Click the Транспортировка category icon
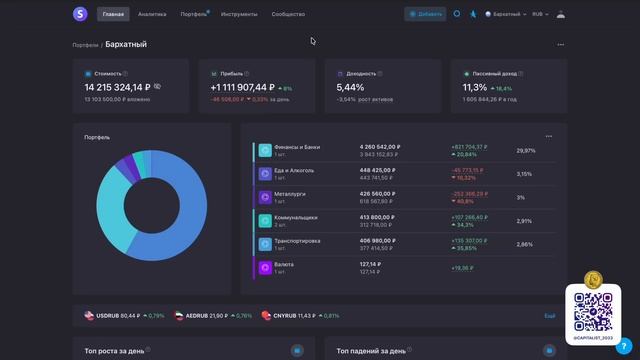 265,244
